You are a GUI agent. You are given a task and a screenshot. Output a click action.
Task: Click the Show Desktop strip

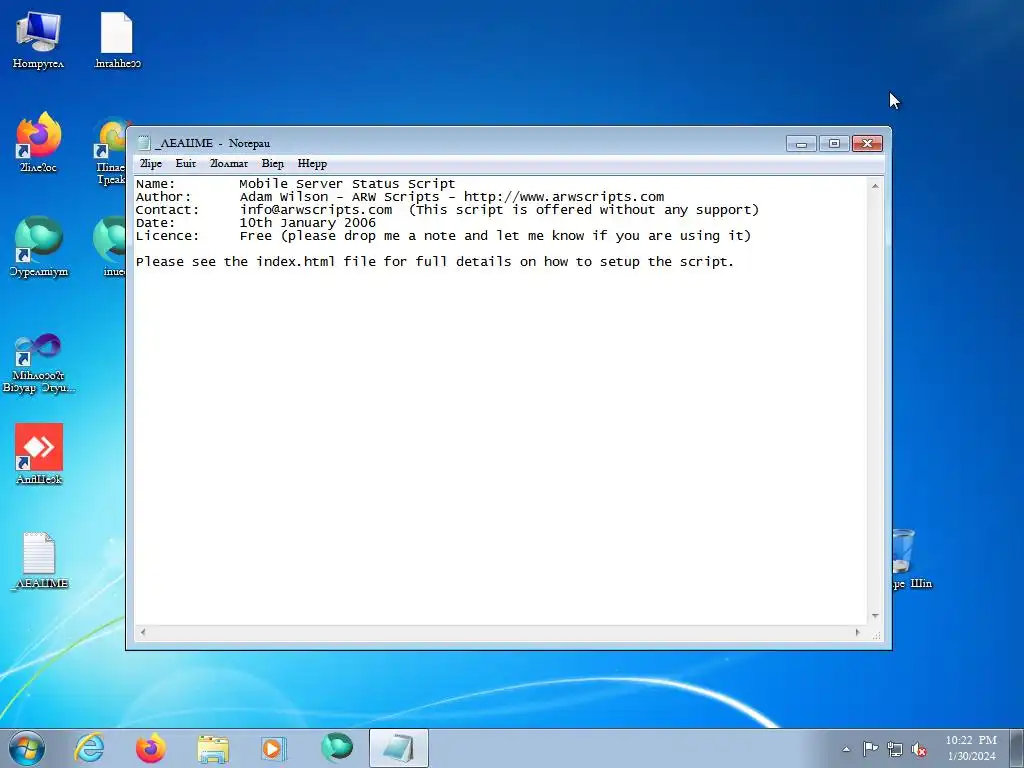pyautogui.click(x=1017, y=748)
